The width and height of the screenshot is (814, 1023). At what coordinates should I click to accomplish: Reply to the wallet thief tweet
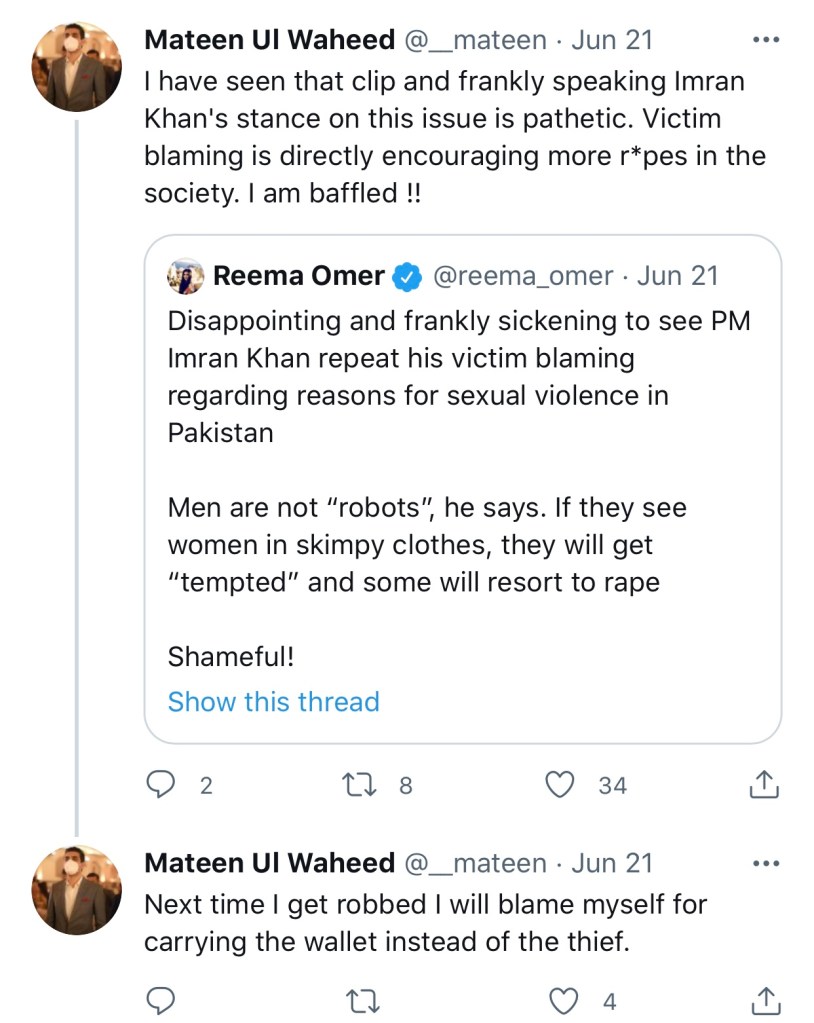pos(162,1000)
